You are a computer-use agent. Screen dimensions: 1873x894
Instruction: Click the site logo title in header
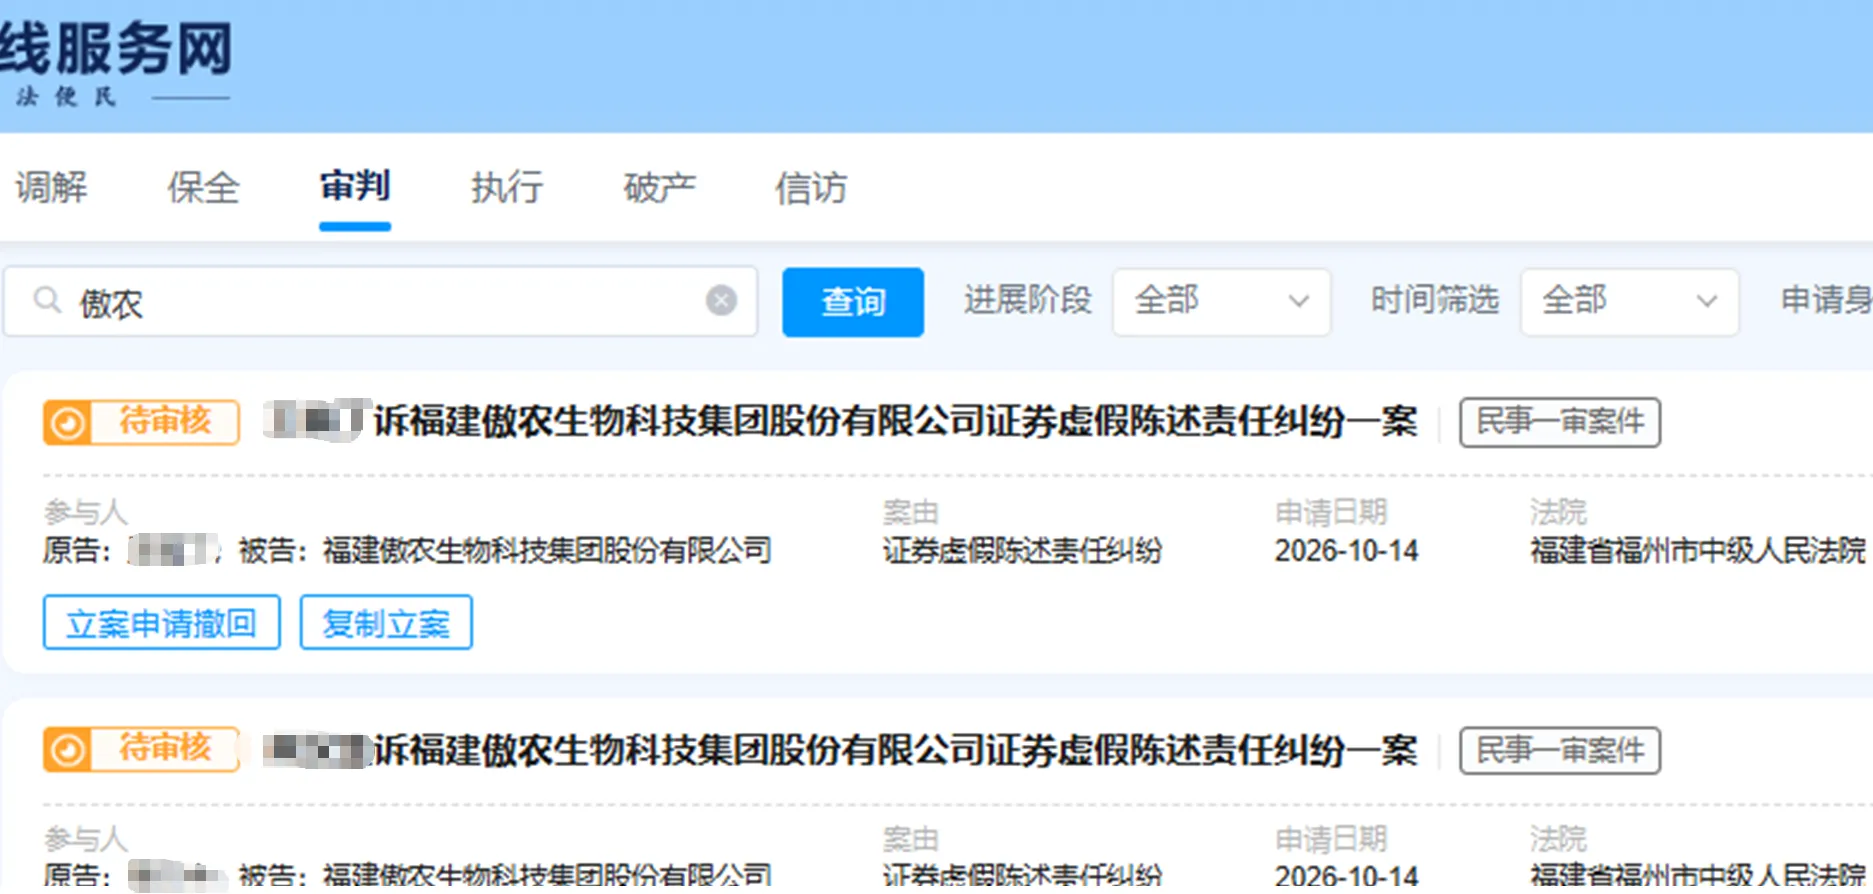point(116,48)
